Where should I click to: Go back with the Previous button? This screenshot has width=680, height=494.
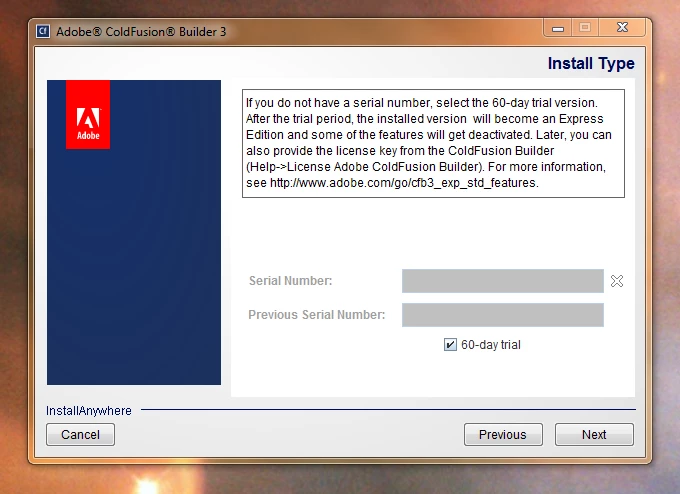click(503, 435)
